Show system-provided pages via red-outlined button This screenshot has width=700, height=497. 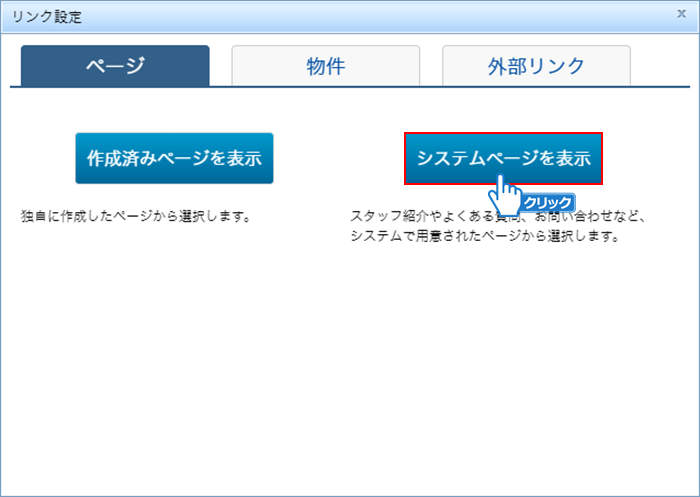click(x=503, y=158)
